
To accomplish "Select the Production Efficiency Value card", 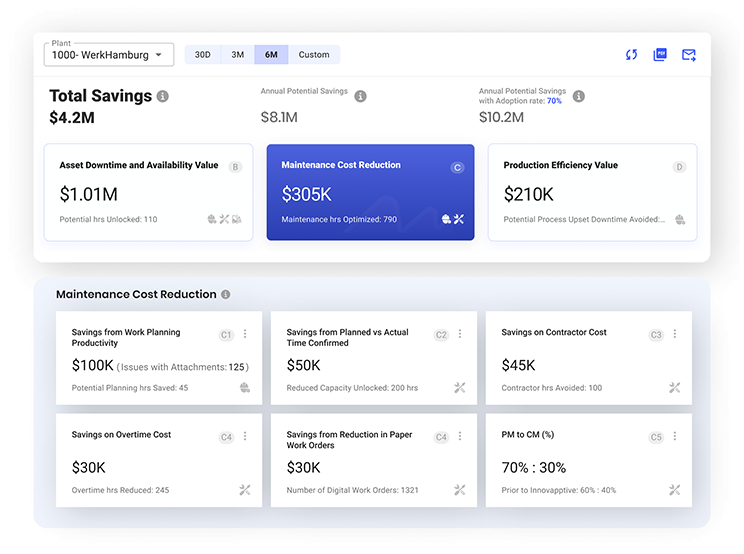I will coord(592,192).
